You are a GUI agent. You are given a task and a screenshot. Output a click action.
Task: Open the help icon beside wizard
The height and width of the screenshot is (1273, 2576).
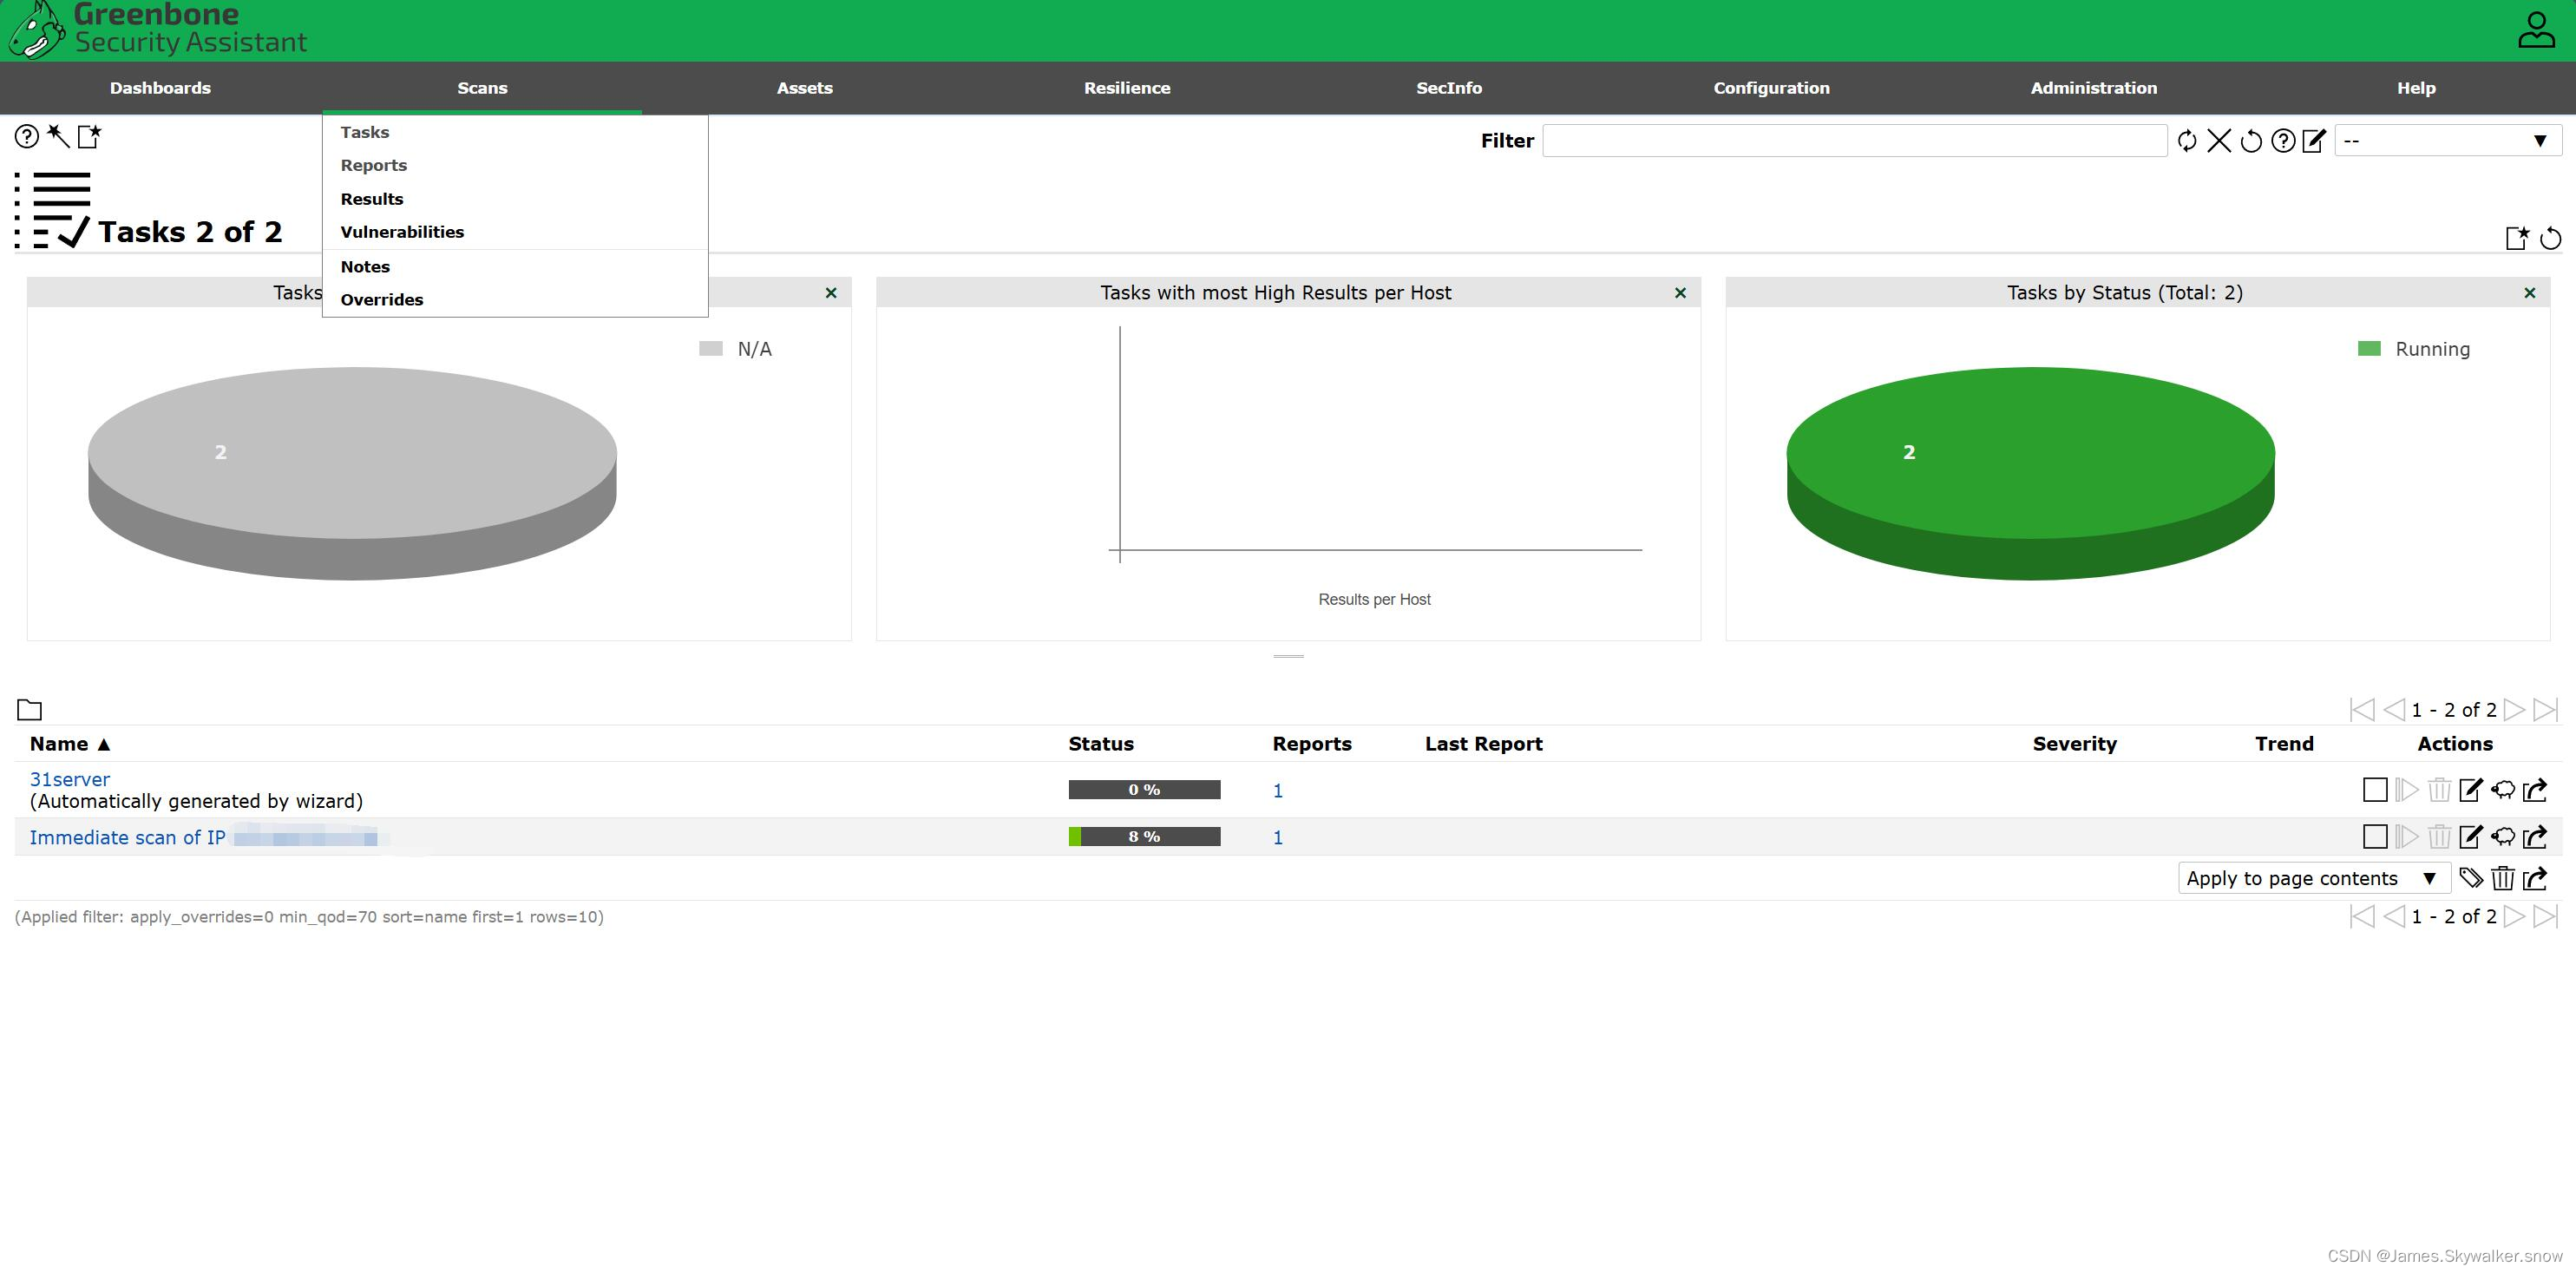27,136
